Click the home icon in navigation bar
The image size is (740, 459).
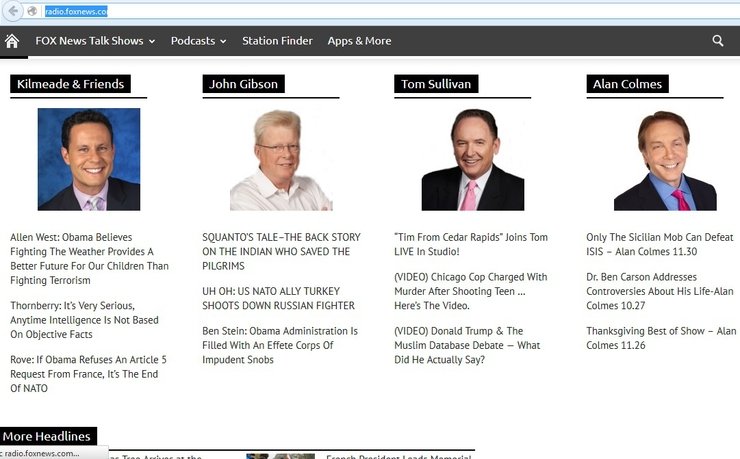tap(12, 41)
